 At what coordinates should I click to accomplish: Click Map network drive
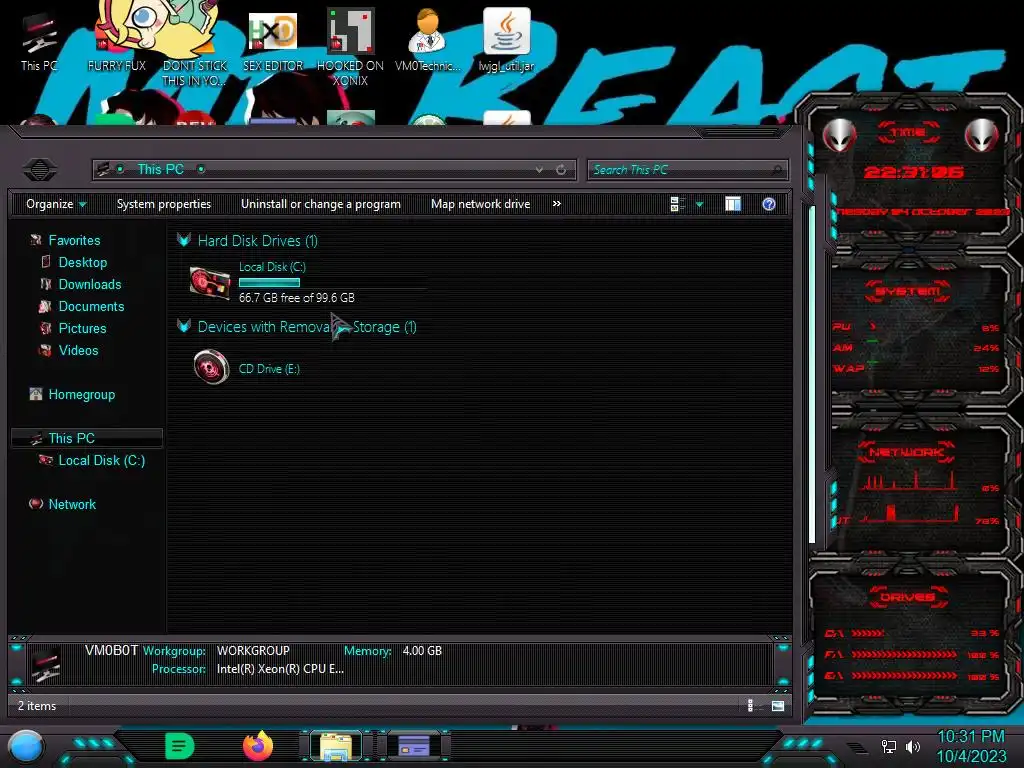click(481, 204)
